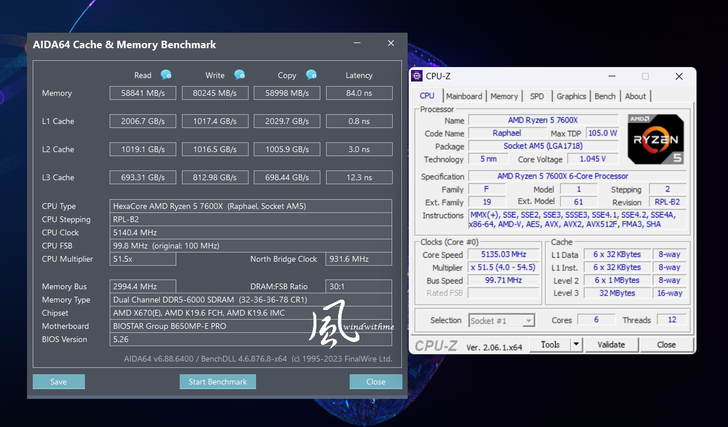Click the Memory Read result field
728x427 pixels.
pos(145,94)
